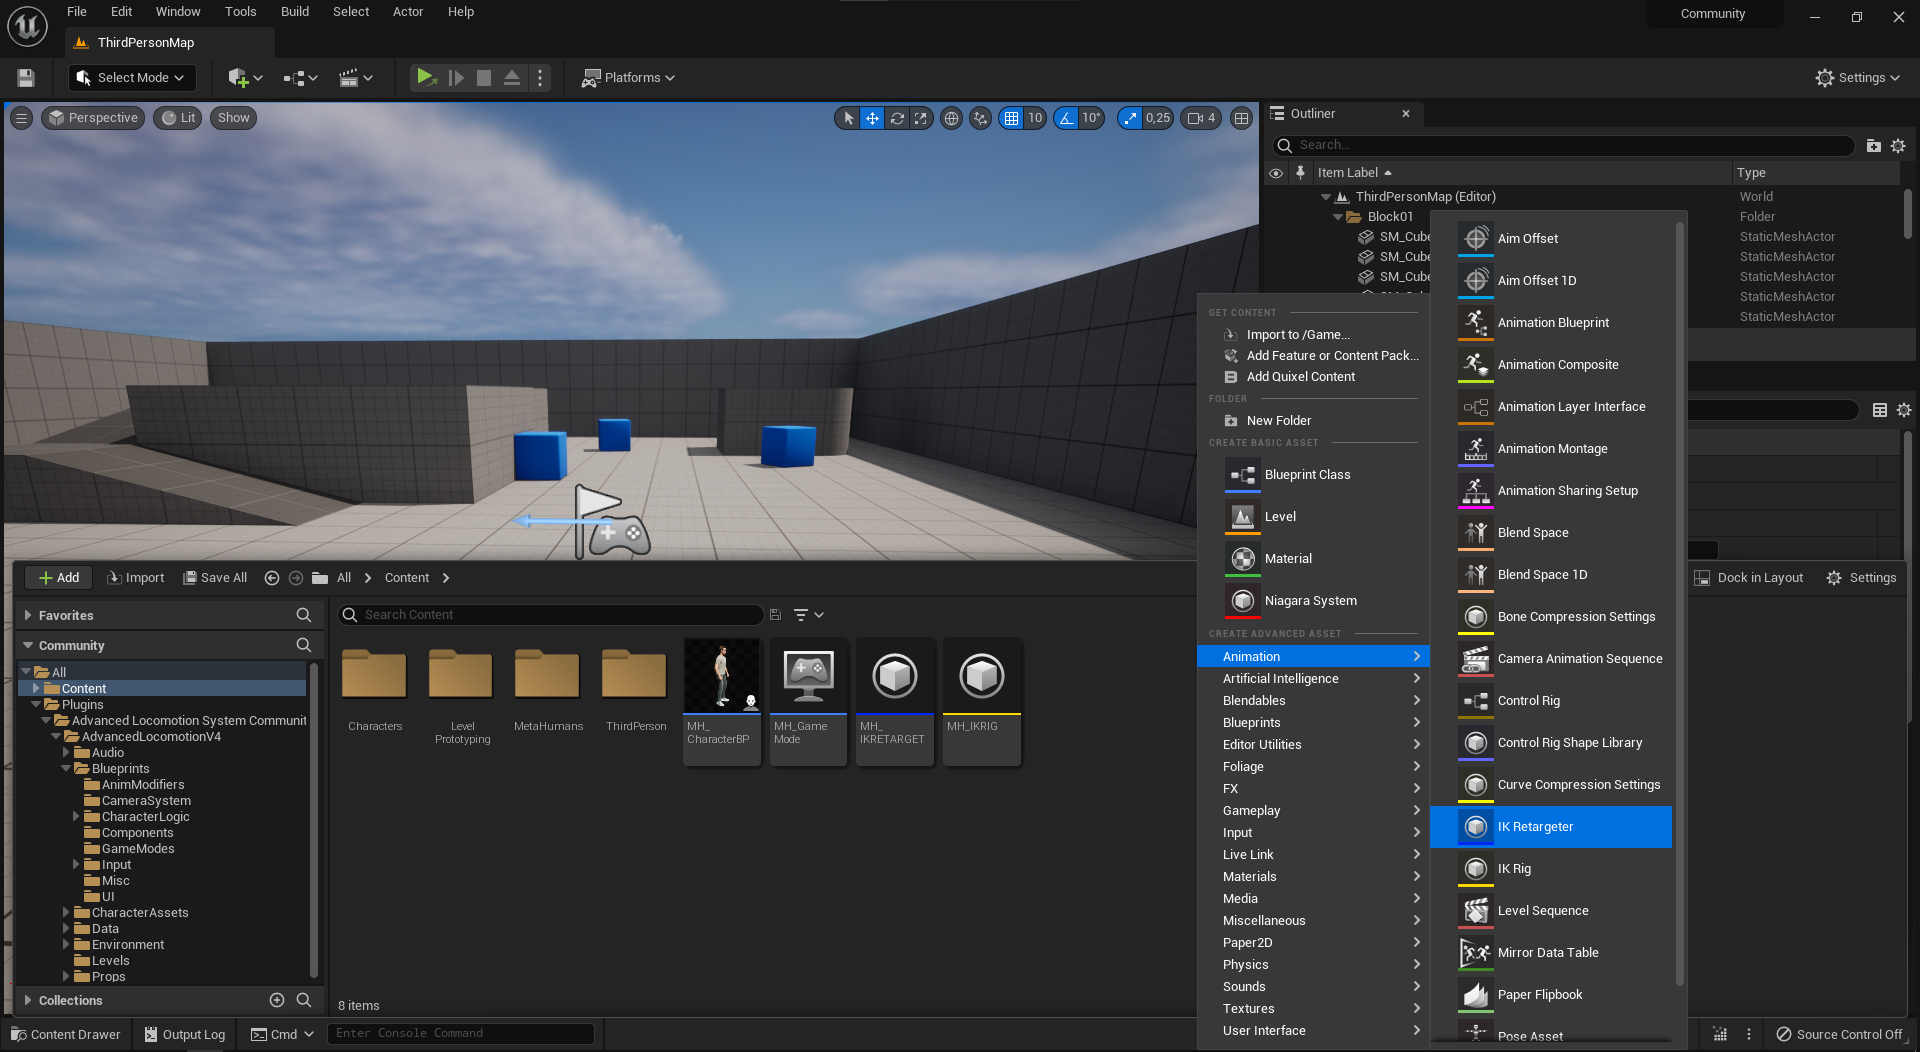Save the current level with the floppy icon
1920x1052 pixels.
click(x=26, y=78)
